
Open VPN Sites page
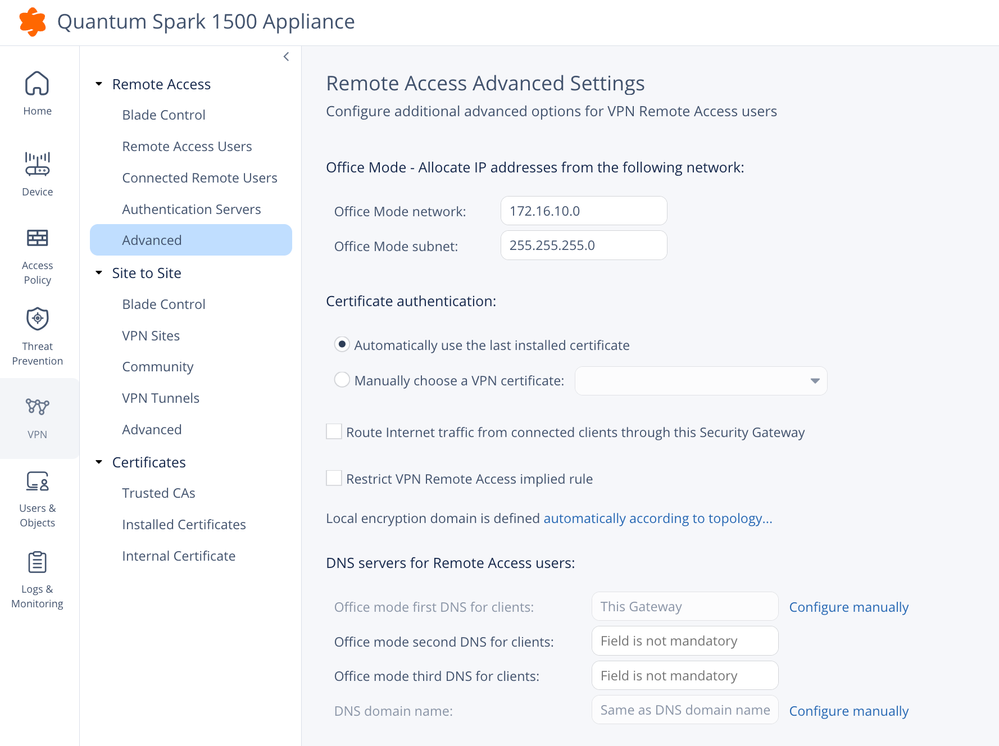click(151, 335)
